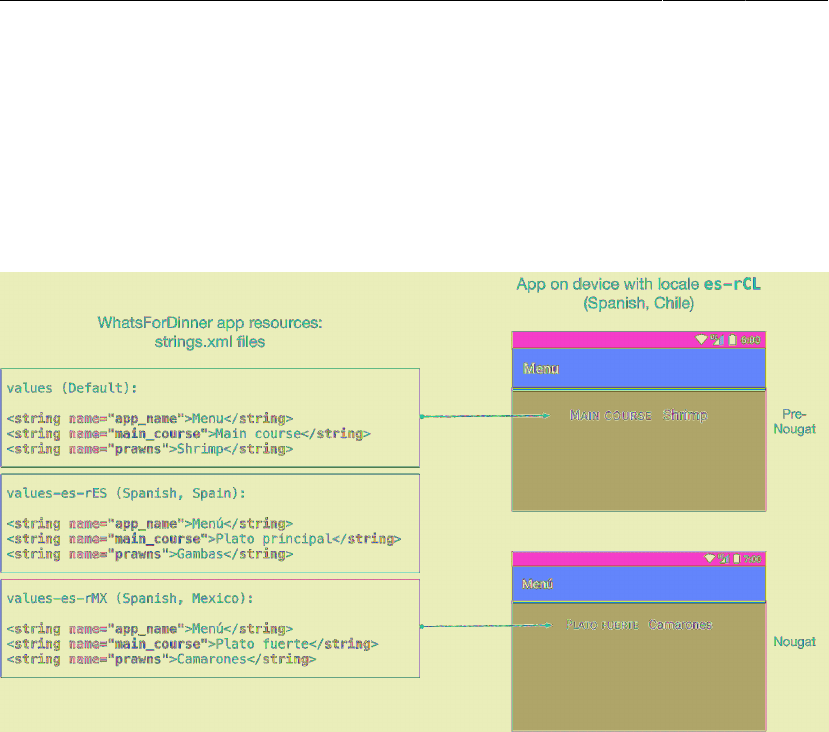Click the prawns 'Gambas' string line
Screen dimensions: 829x732
pyautogui.click(x=150, y=554)
